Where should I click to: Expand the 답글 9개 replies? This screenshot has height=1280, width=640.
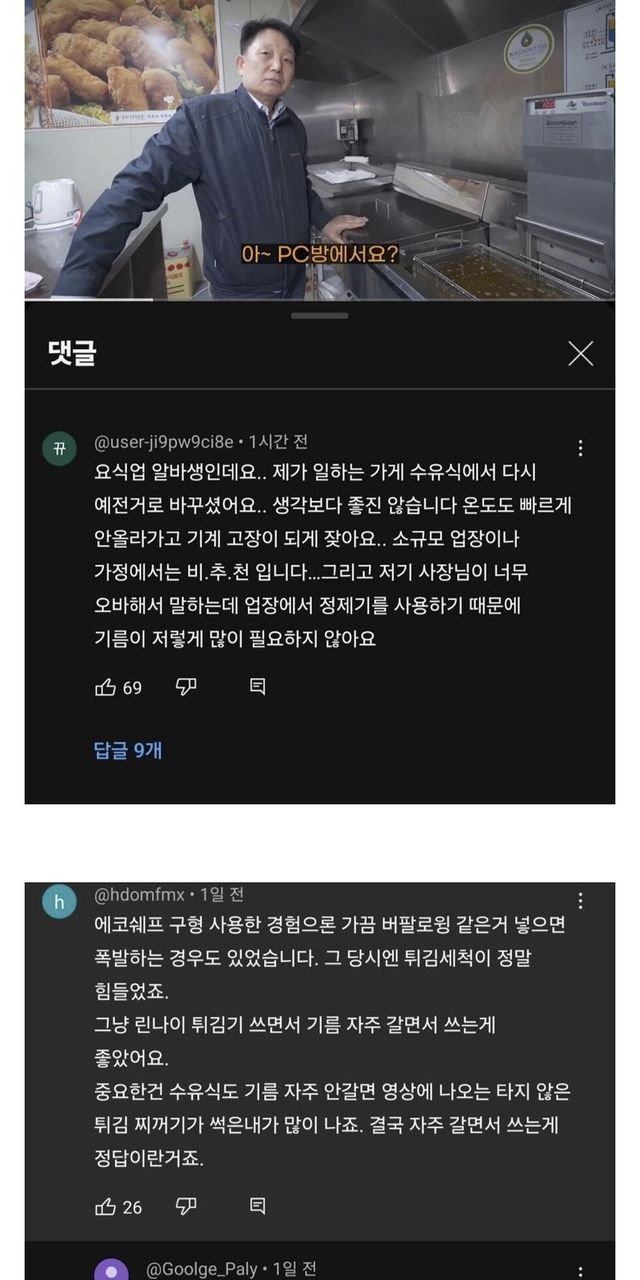pyautogui.click(x=128, y=750)
